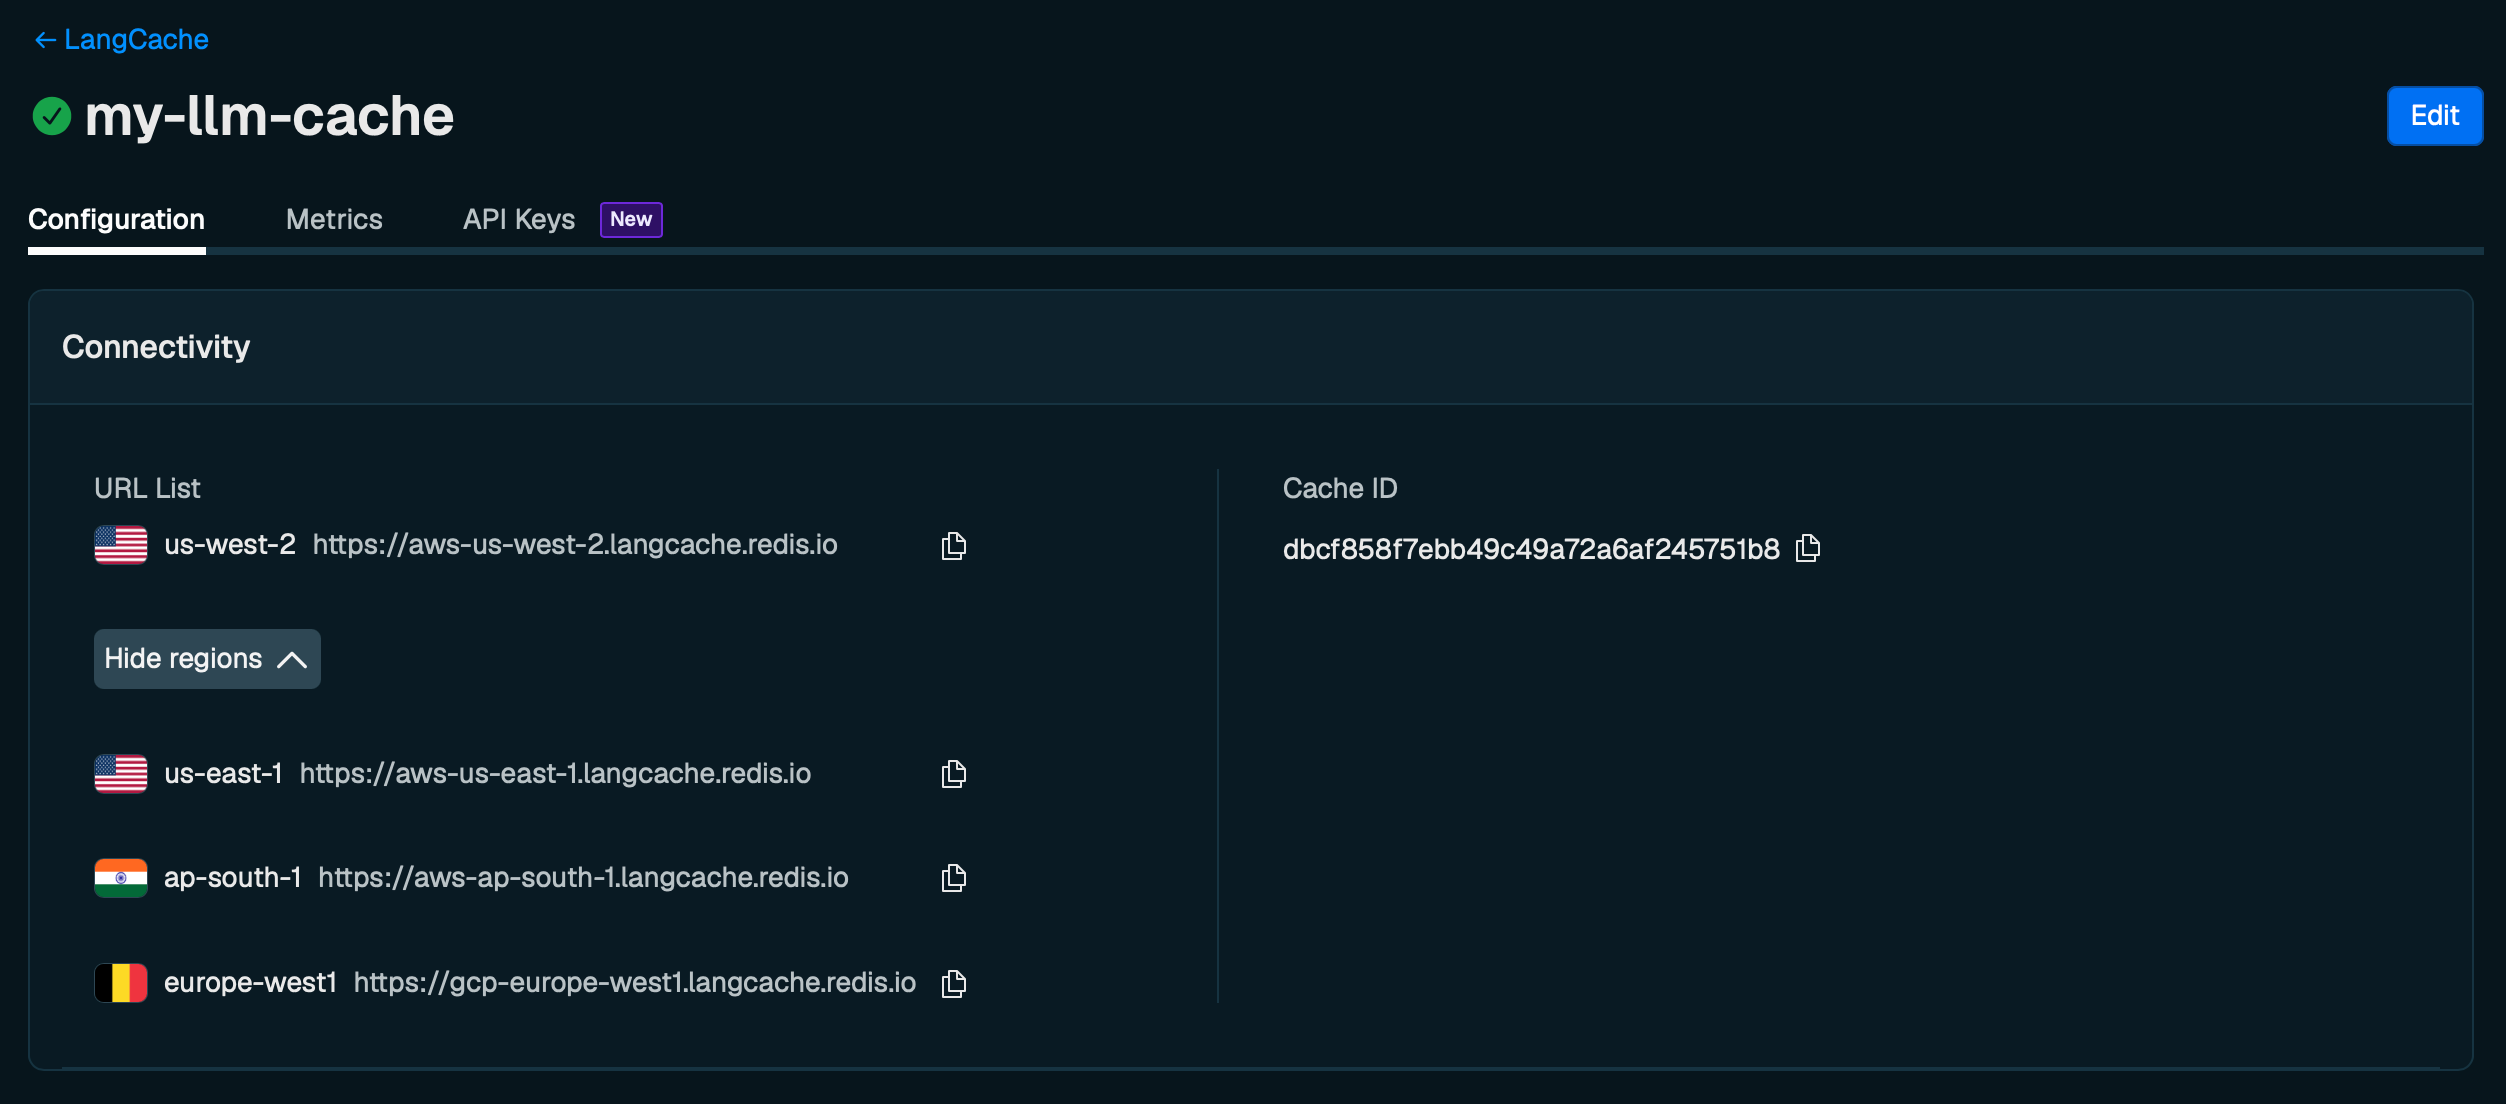This screenshot has height=1104, width=2506.
Task: Click the India flag beside ap-south-1
Action: pyautogui.click(x=121, y=878)
